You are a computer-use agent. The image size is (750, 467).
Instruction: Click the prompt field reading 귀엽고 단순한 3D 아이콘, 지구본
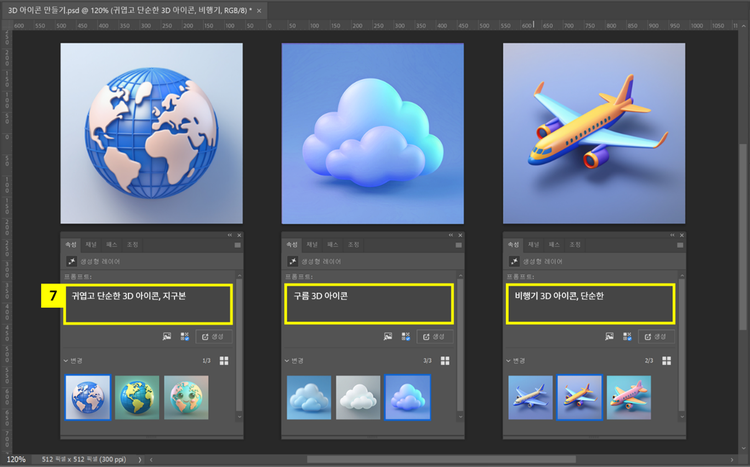tap(148, 304)
